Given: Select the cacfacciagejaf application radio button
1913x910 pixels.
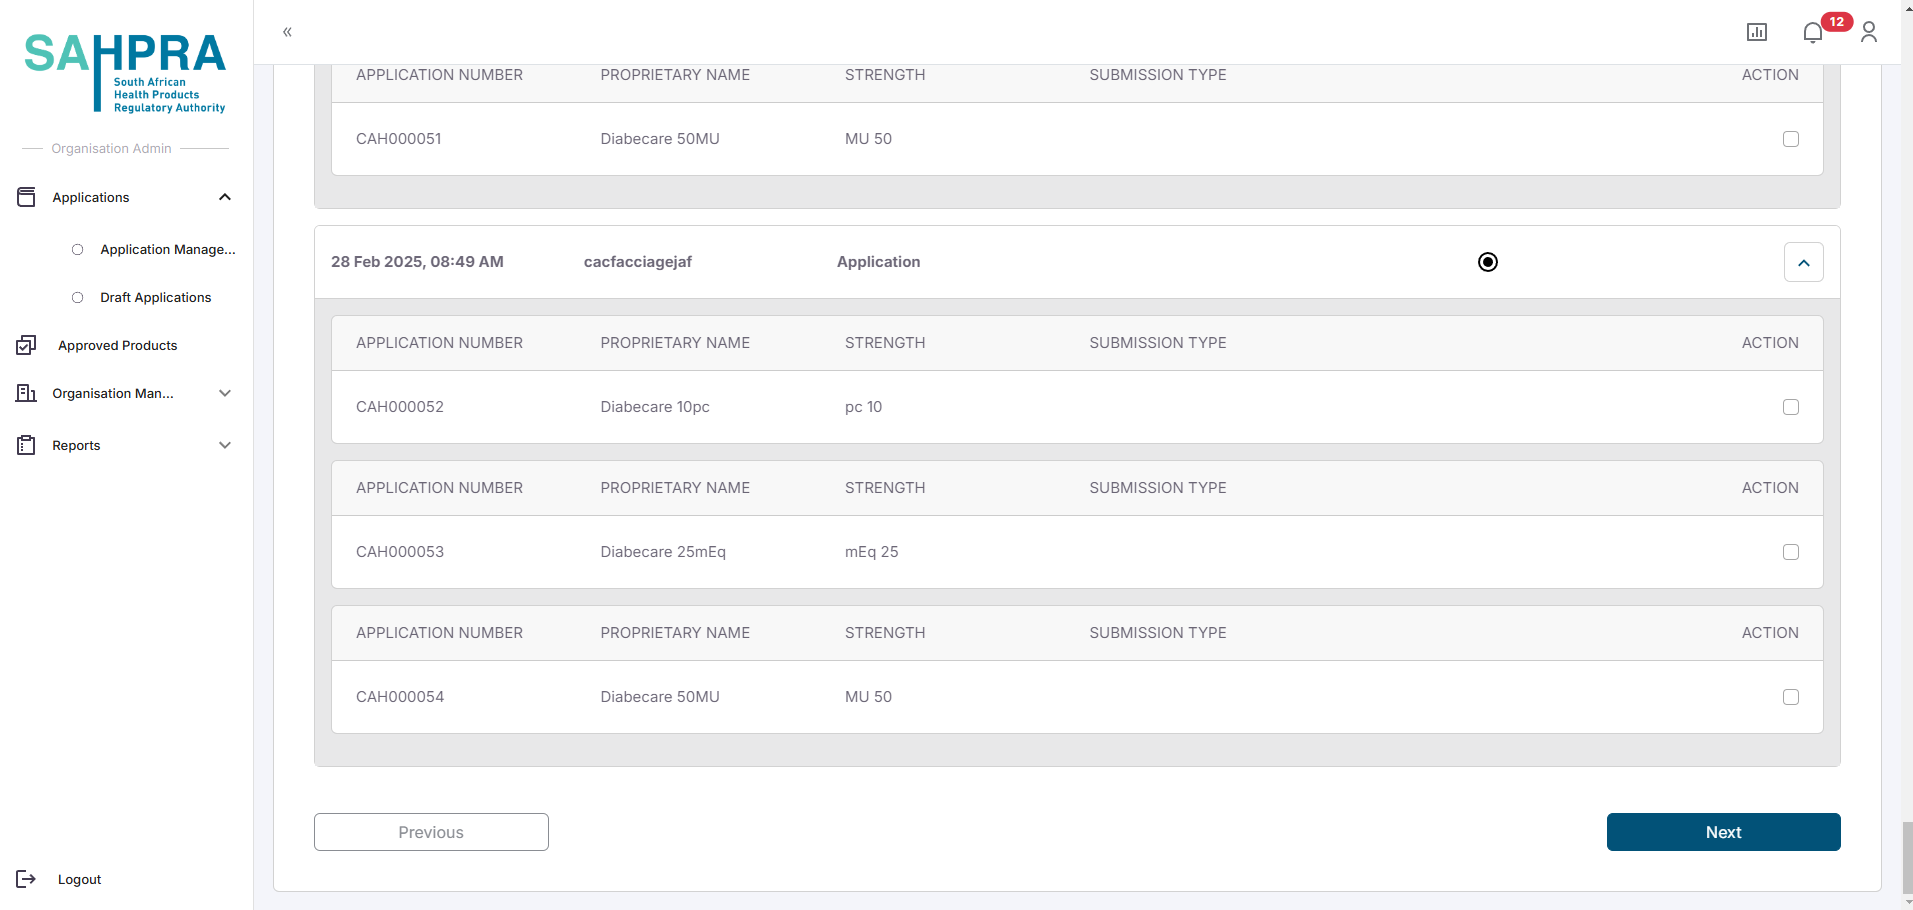Looking at the screenshot, I should point(1487,262).
